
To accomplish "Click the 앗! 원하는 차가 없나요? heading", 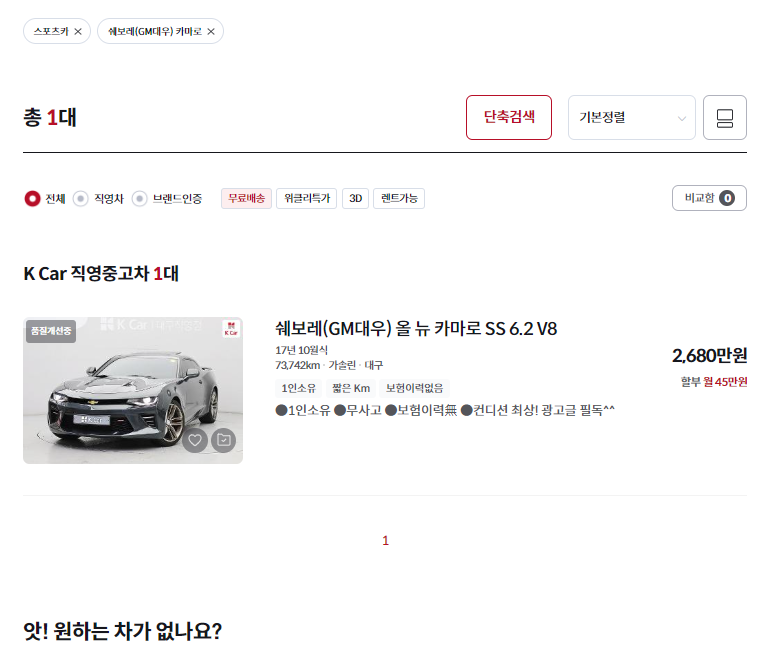I will 123,631.
